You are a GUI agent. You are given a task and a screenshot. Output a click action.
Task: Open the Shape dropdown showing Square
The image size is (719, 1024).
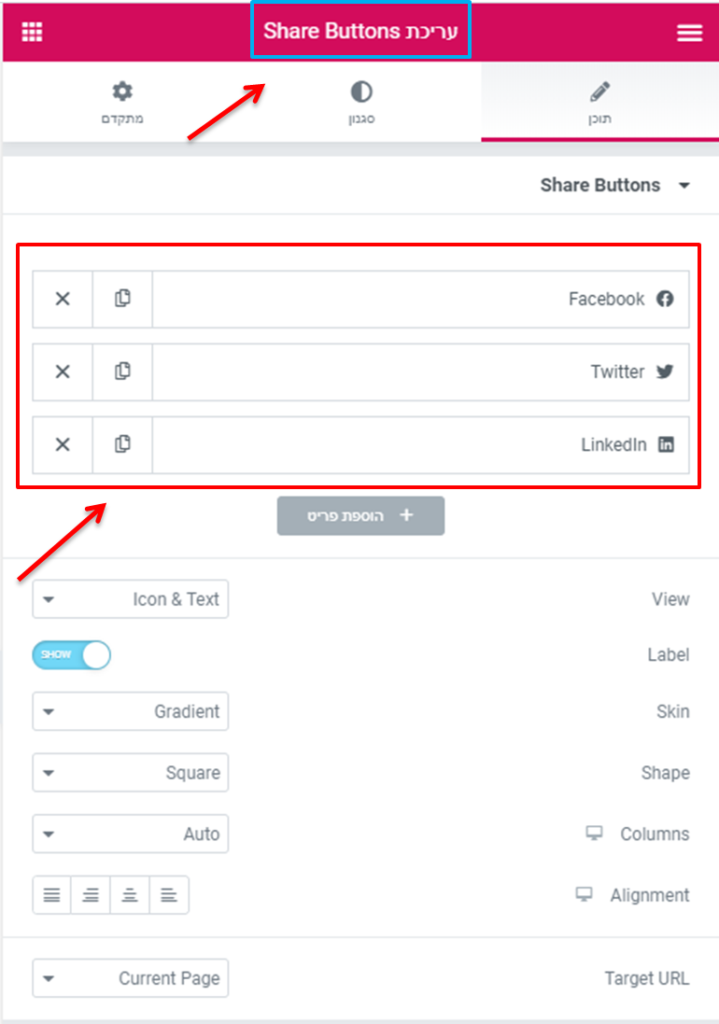click(x=131, y=773)
